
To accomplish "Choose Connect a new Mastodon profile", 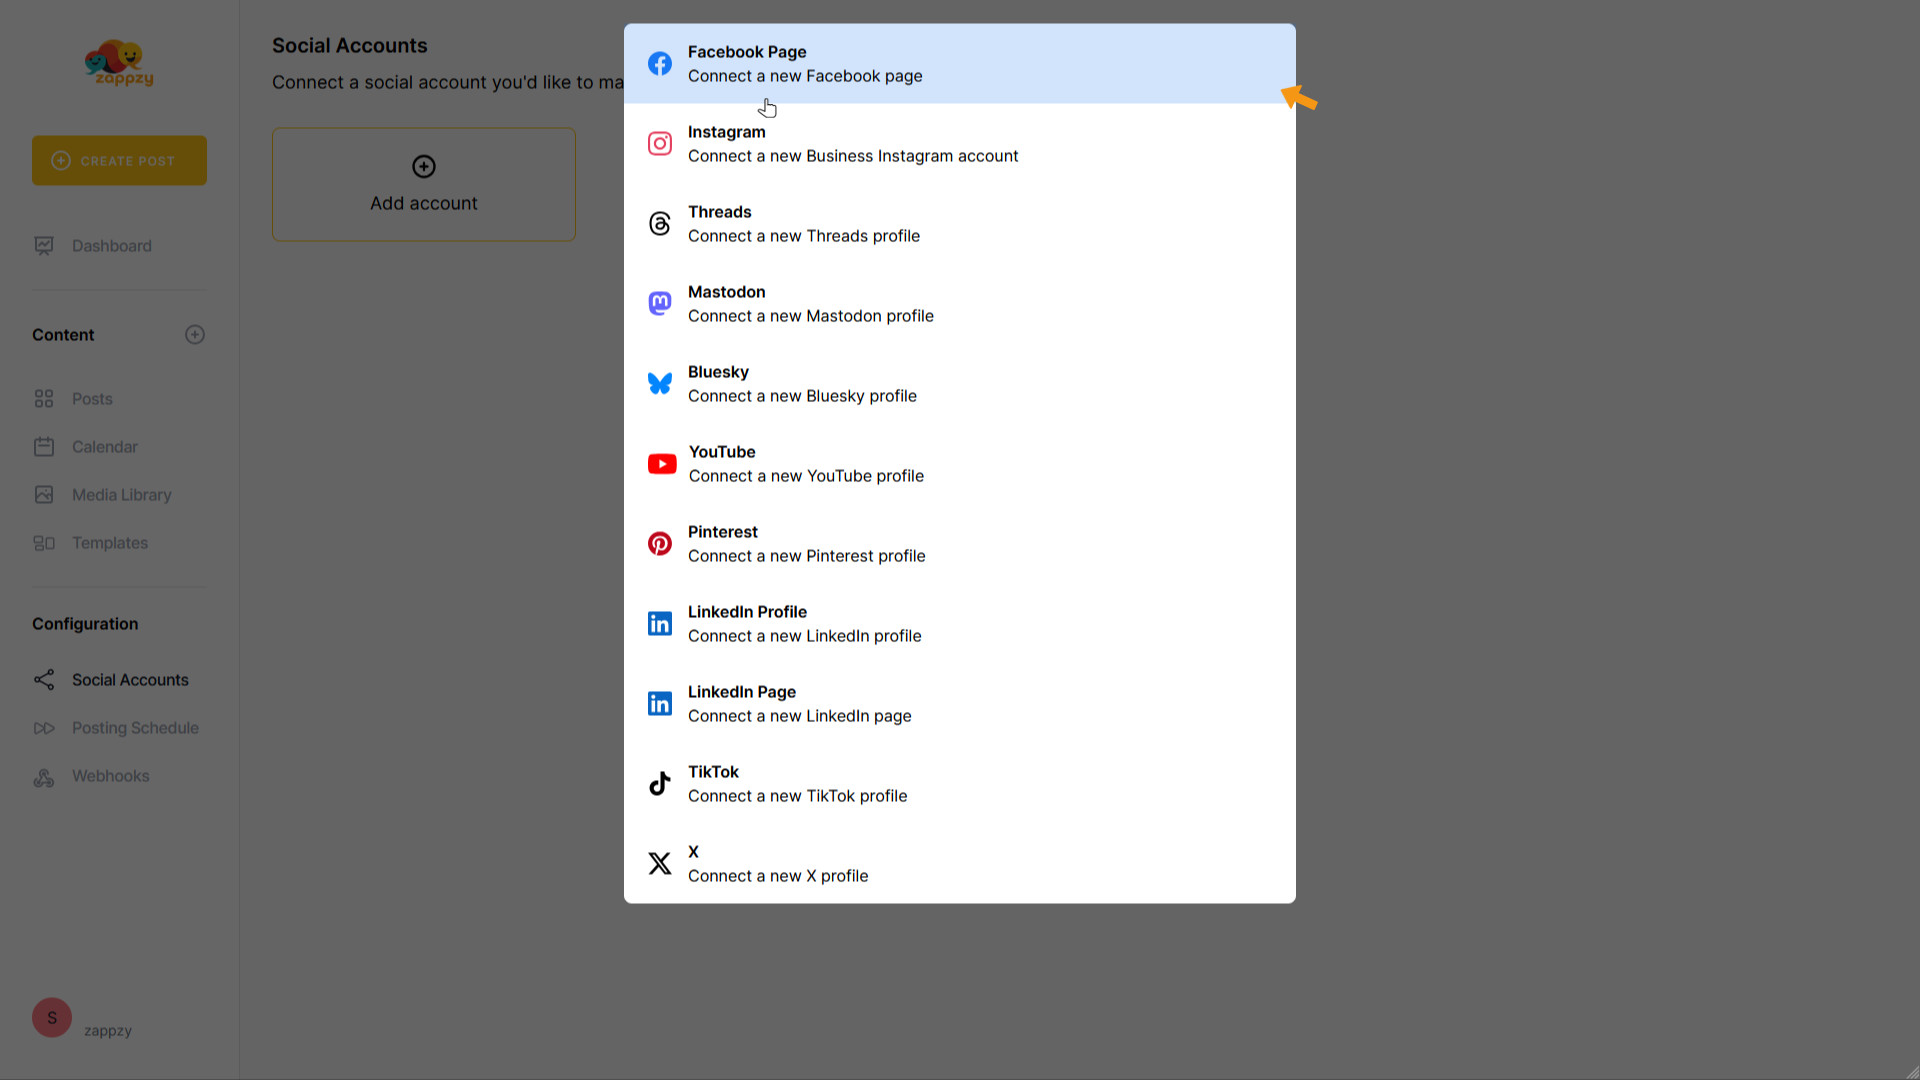I will click(x=960, y=304).
